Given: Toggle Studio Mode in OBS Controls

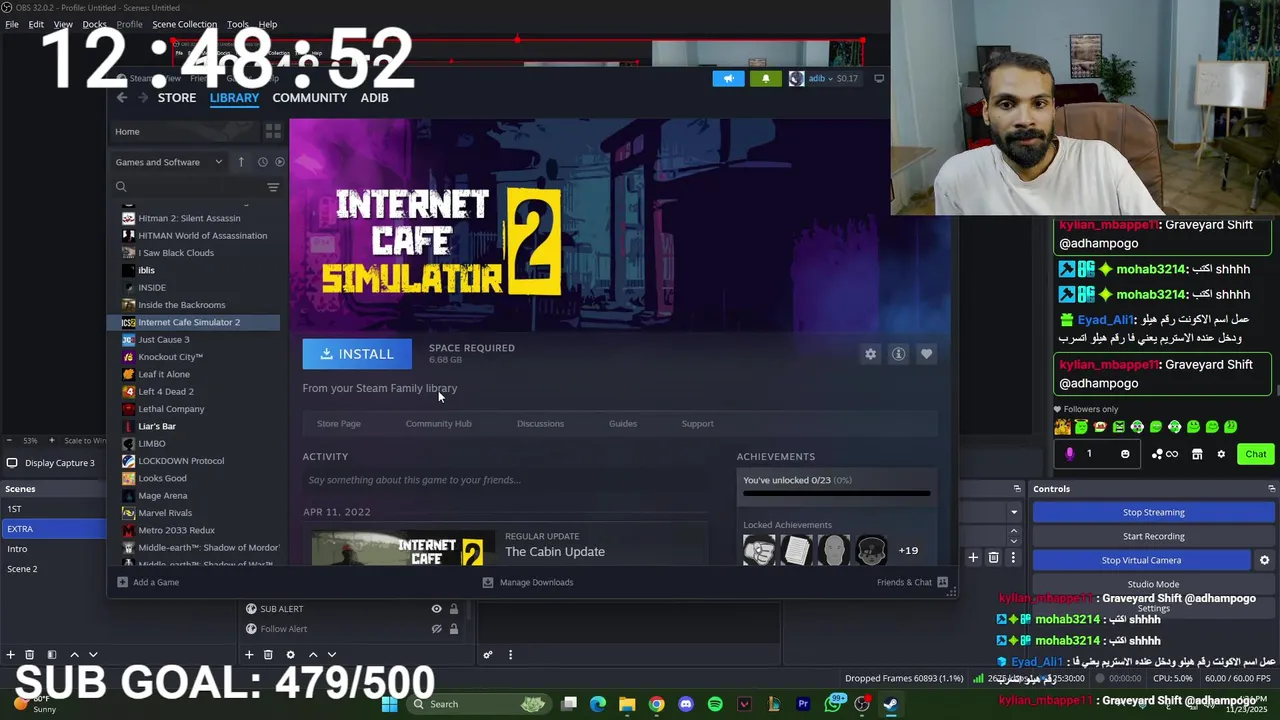Looking at the screenshot, I should 1153,584.
